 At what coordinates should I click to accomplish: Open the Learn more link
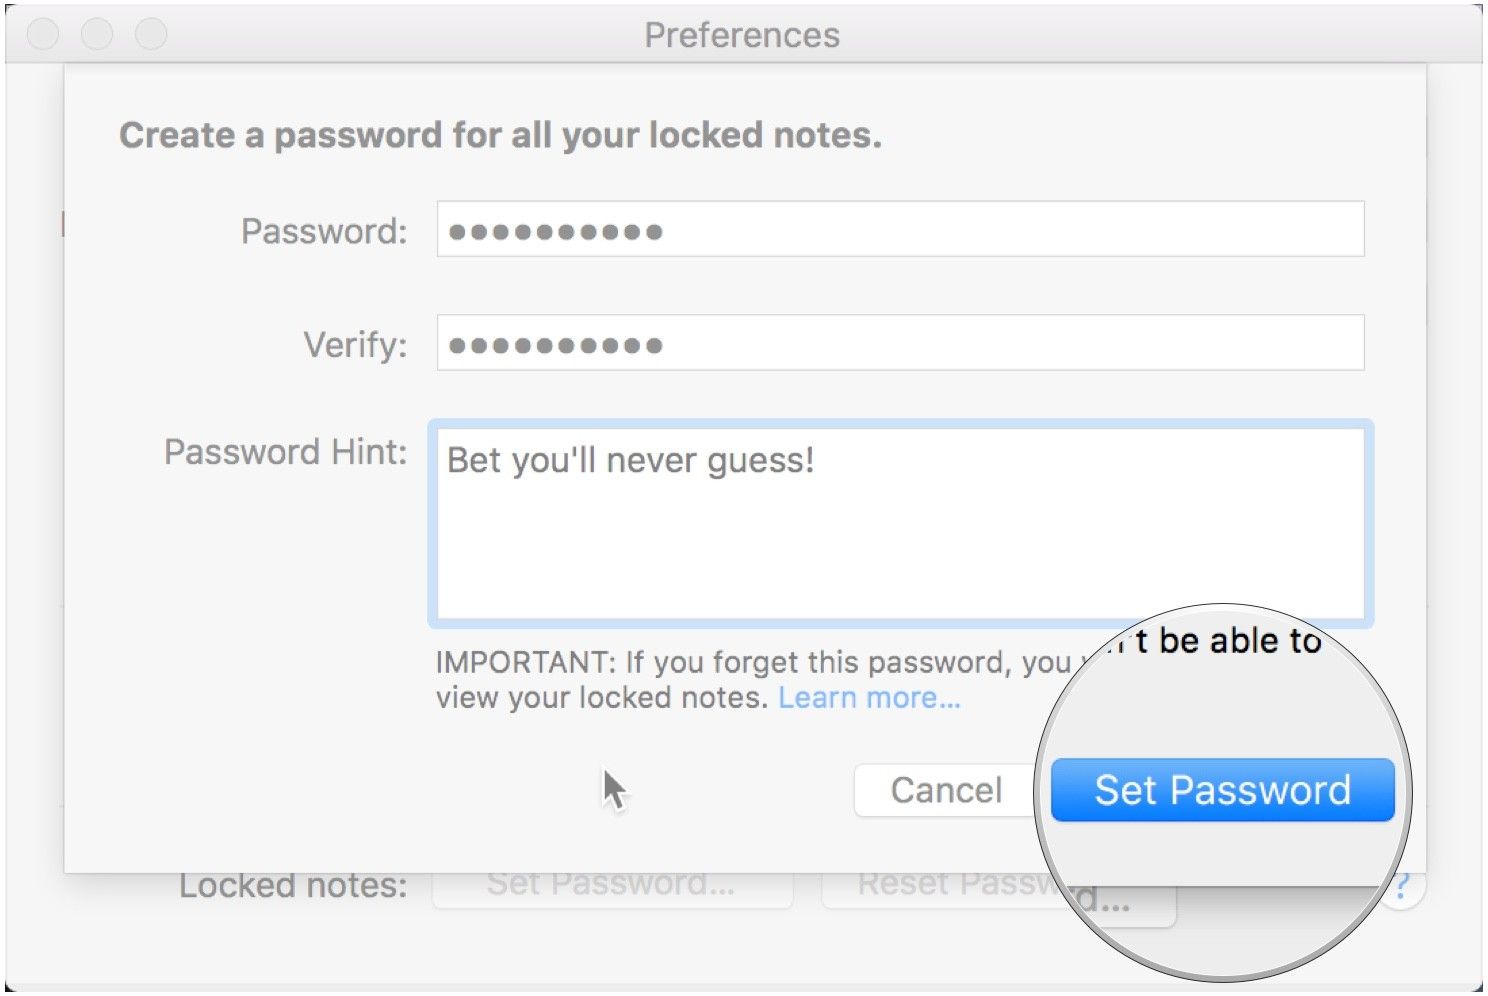click(869, 697)
